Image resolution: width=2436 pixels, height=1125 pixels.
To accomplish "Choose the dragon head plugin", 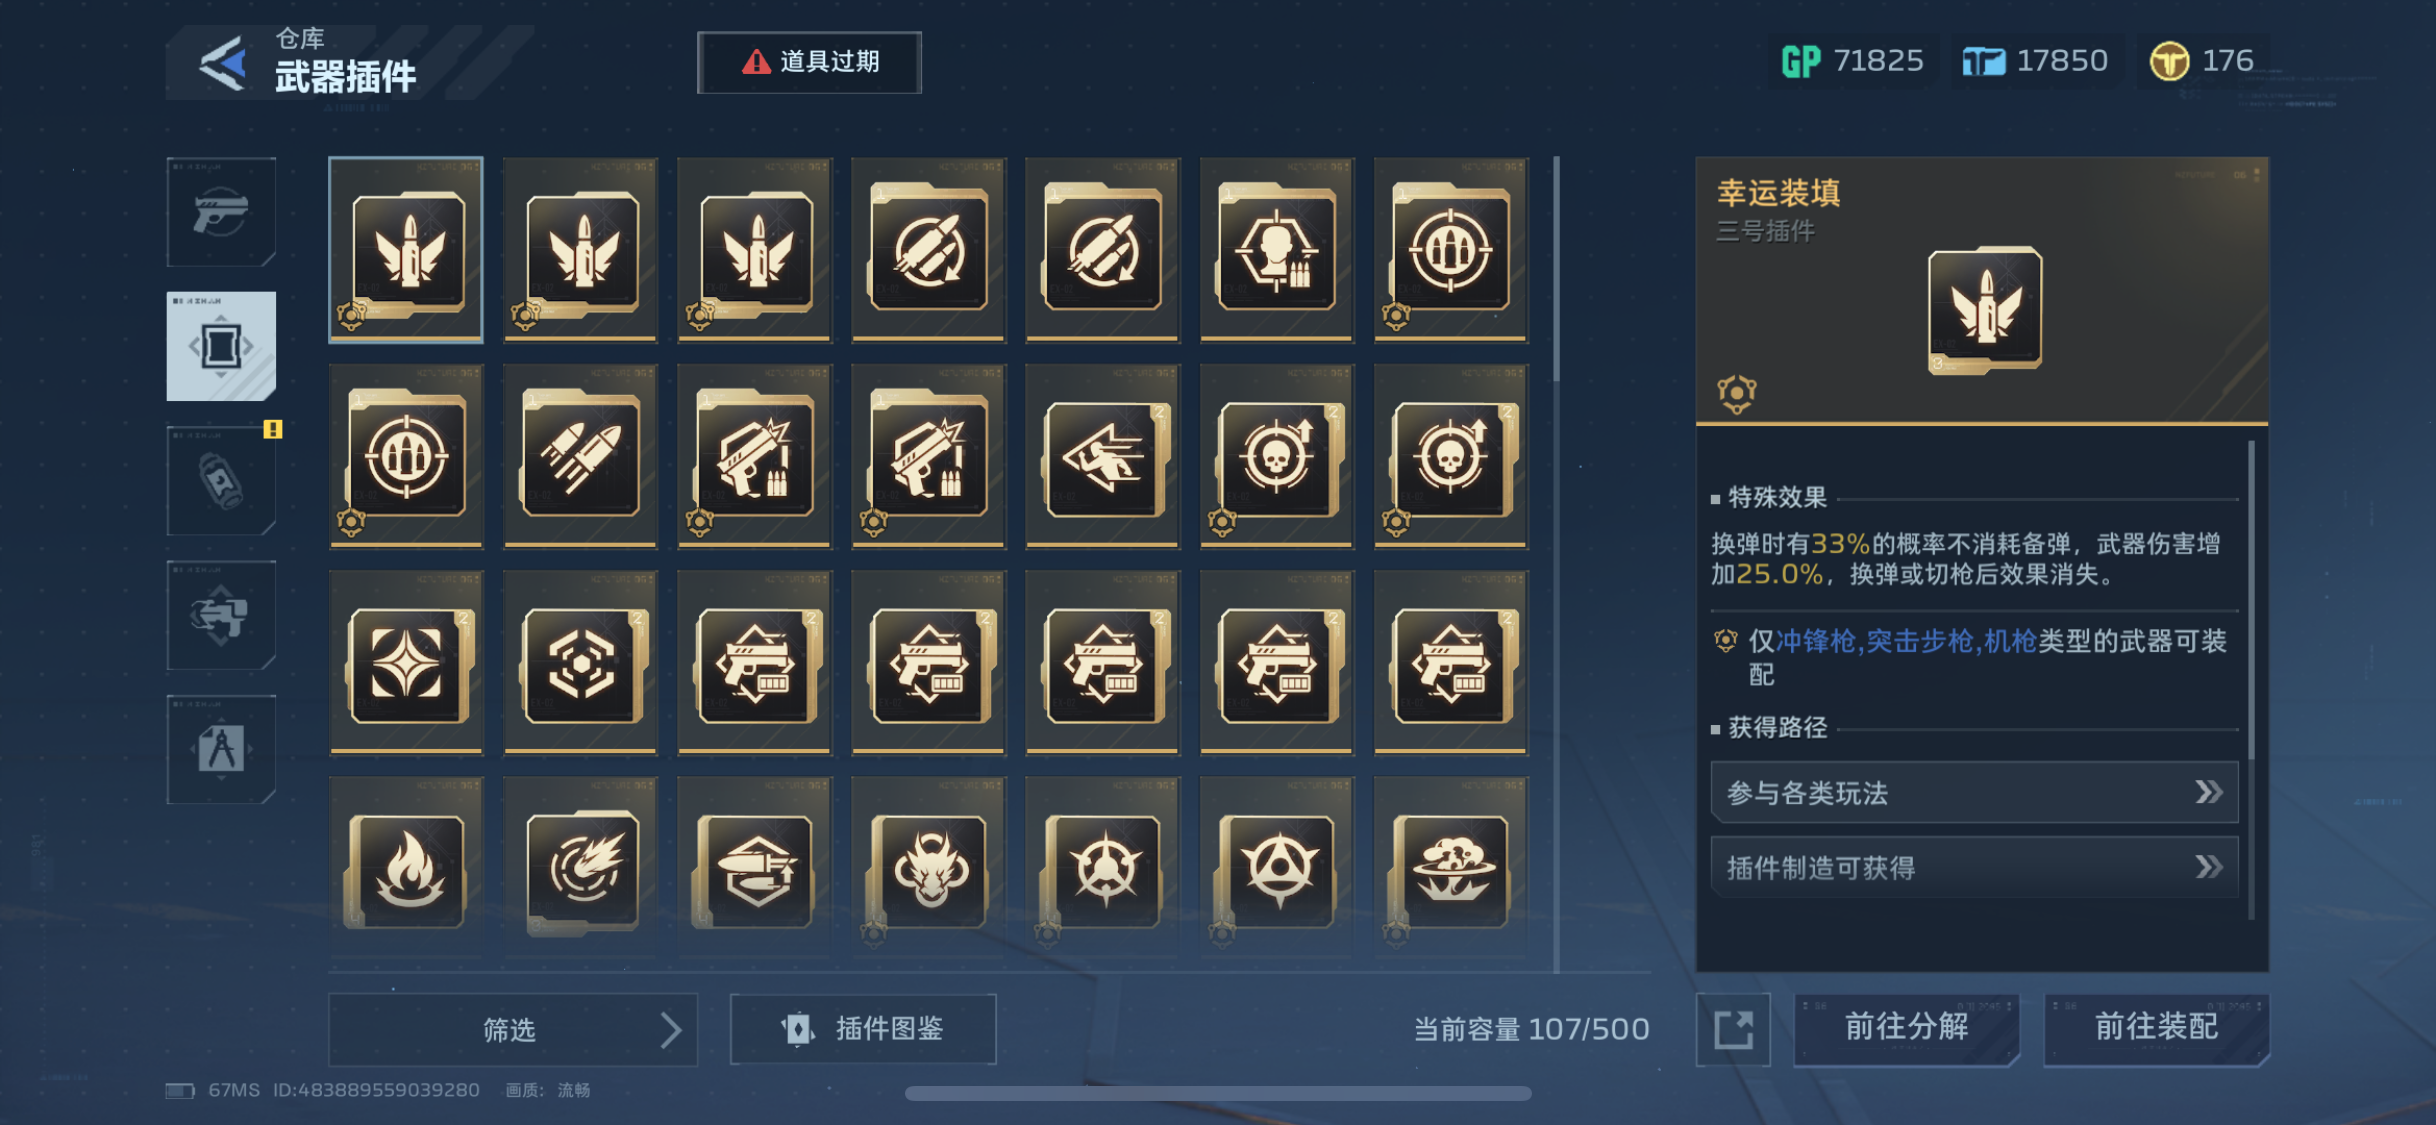I will pyautogui.click(x=928, y=868).
